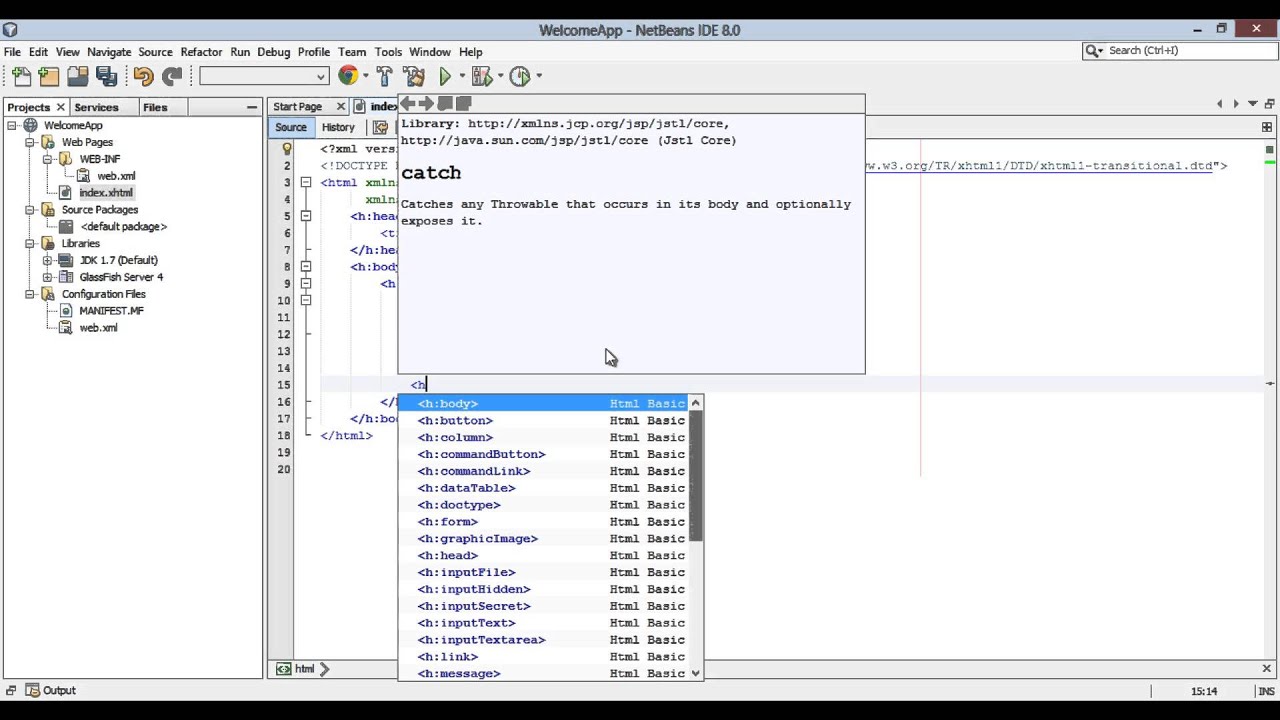Open the browser selection dropdown arrow
This screenshot has height=720, width=1280.
click(365, 76)
